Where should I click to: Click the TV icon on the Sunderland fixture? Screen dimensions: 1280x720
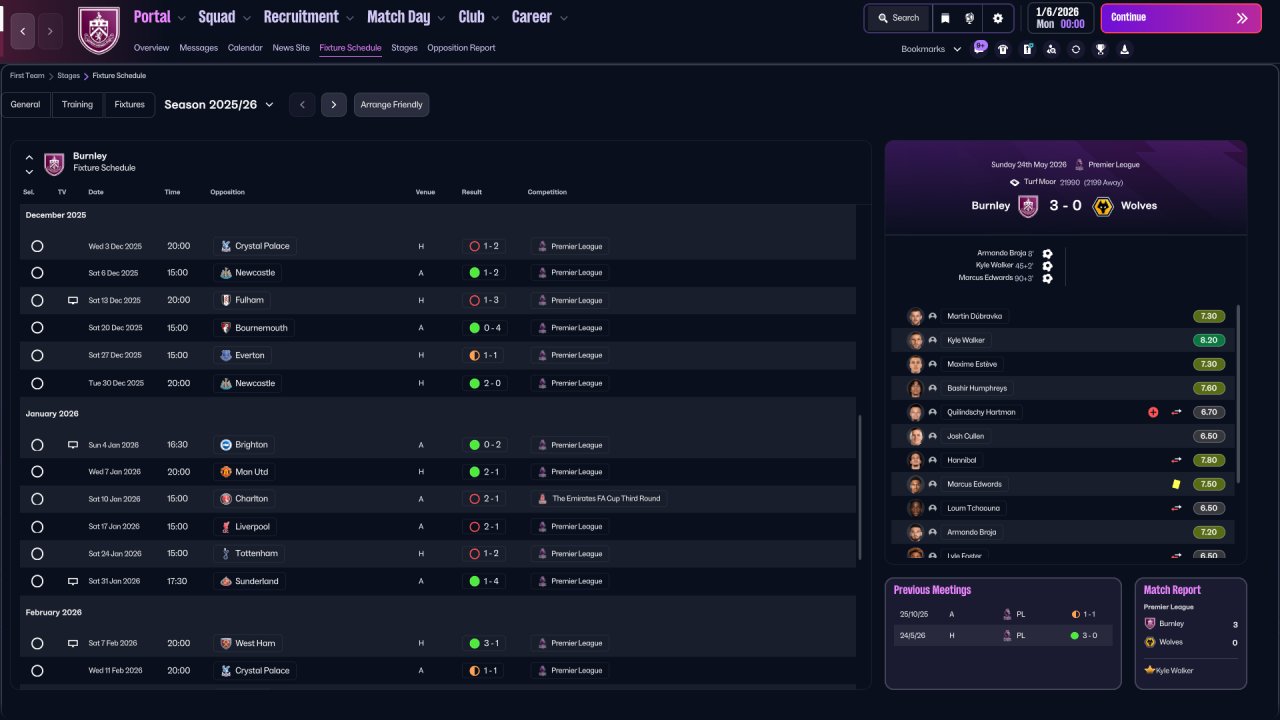point(72,581)
